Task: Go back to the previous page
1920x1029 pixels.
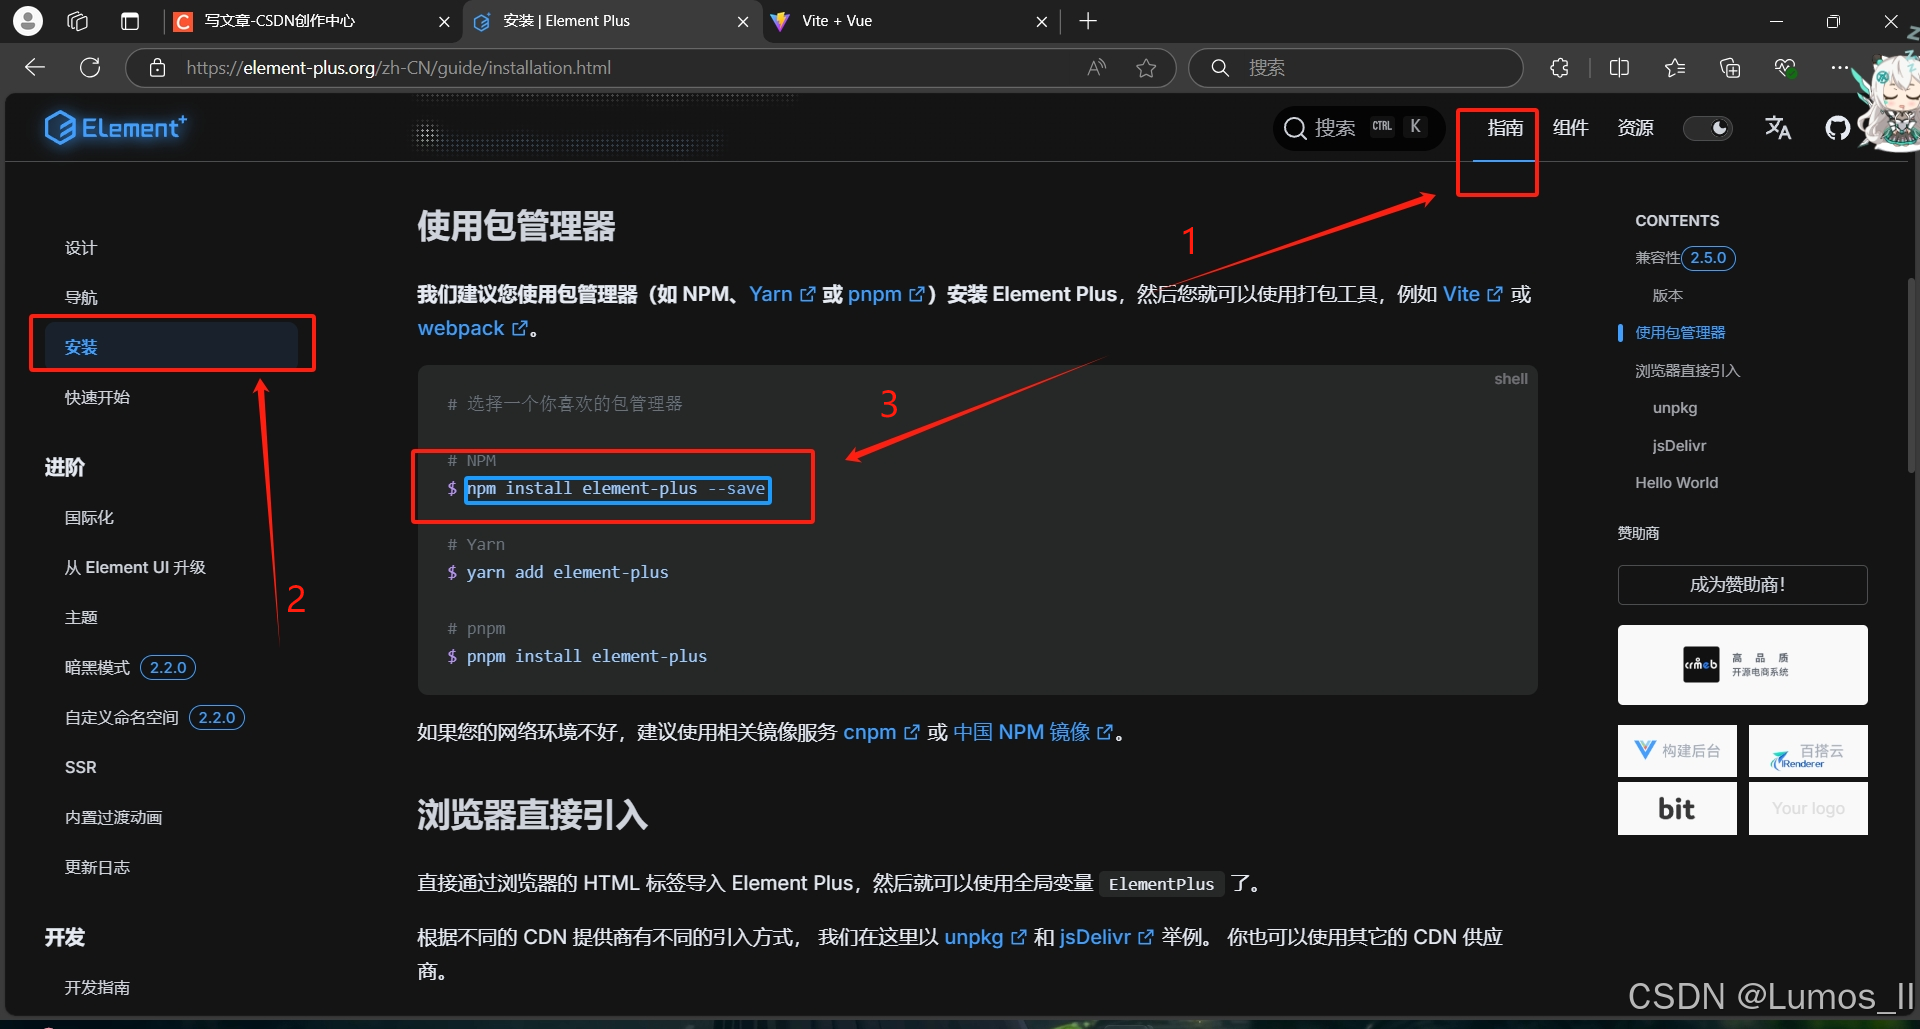Action: (36, 67)
